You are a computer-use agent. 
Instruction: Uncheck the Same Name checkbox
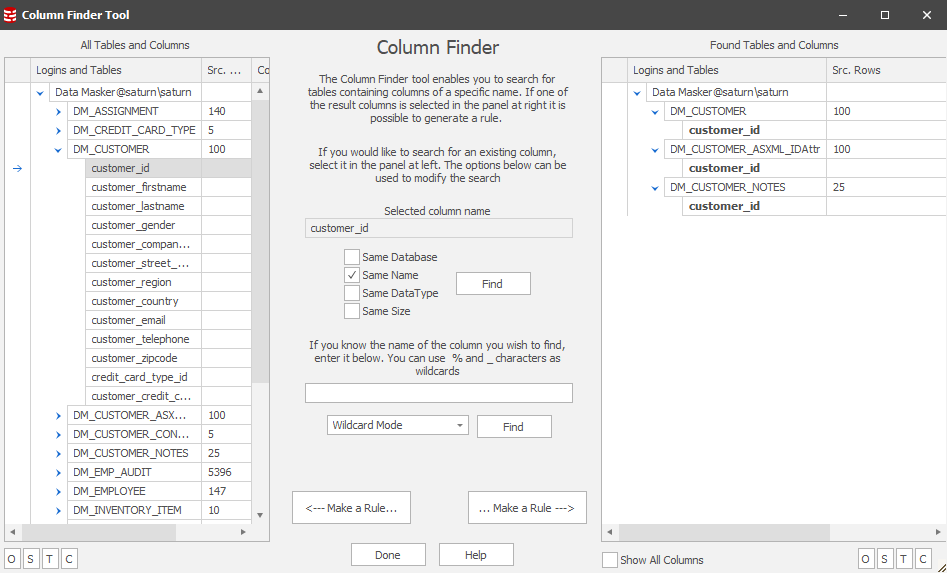coord(352,275)
